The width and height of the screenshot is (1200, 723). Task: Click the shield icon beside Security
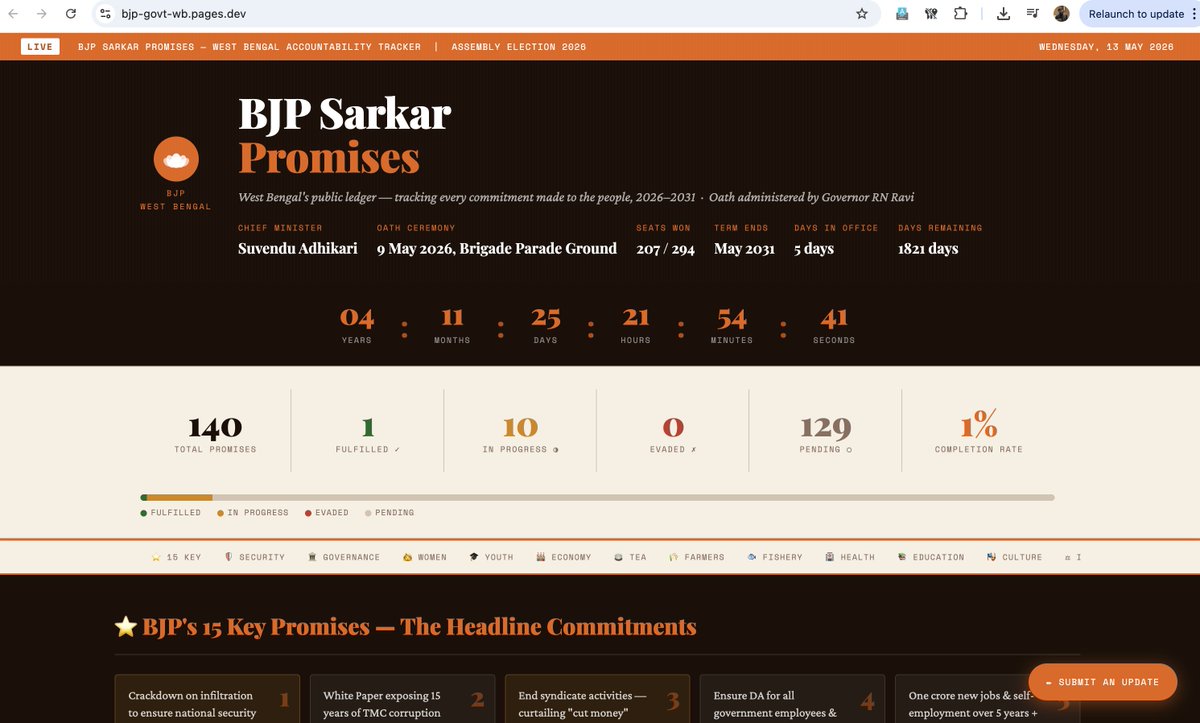[229, 557]
